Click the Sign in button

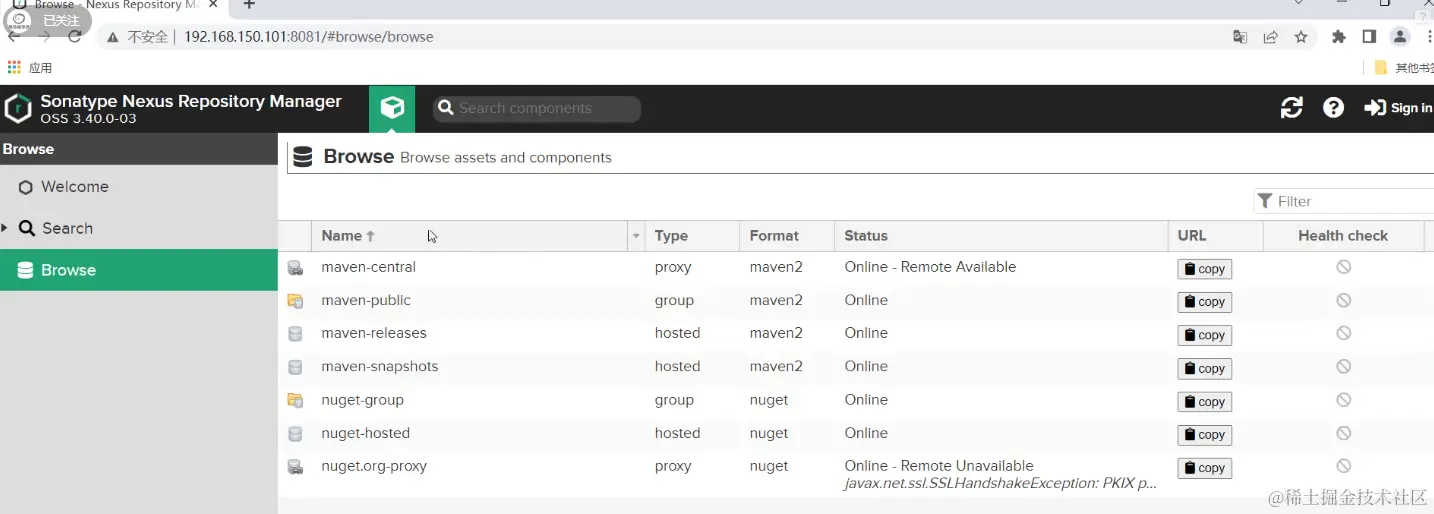pos(1398,108)
